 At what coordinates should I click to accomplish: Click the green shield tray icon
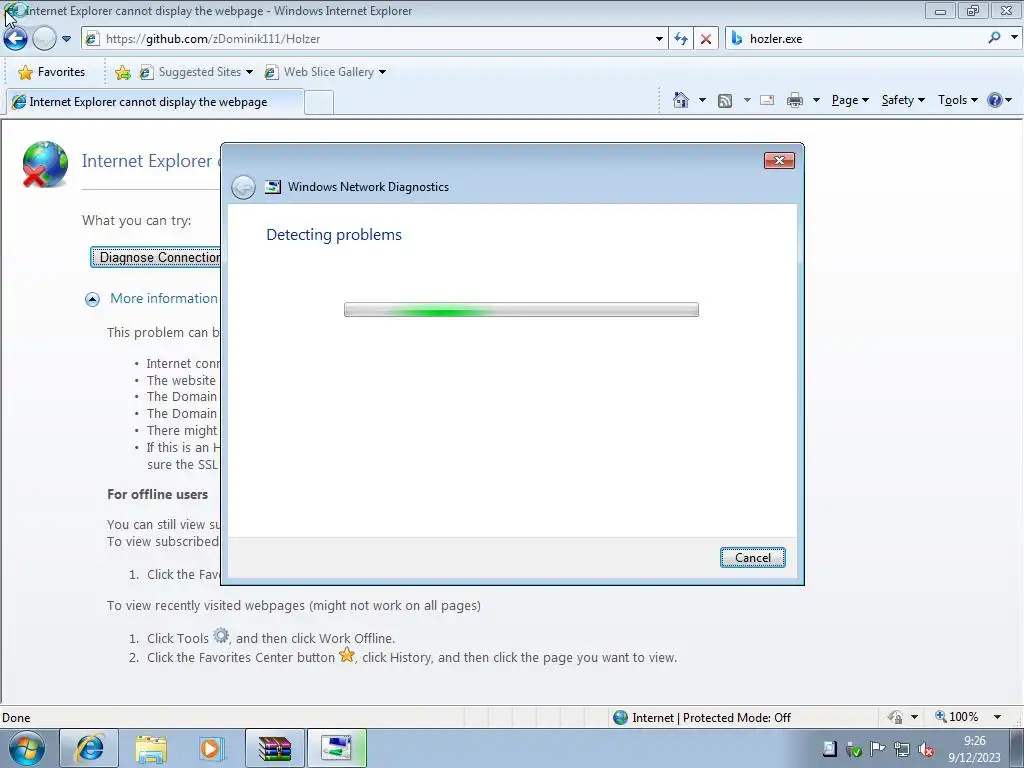pos(854,749)
